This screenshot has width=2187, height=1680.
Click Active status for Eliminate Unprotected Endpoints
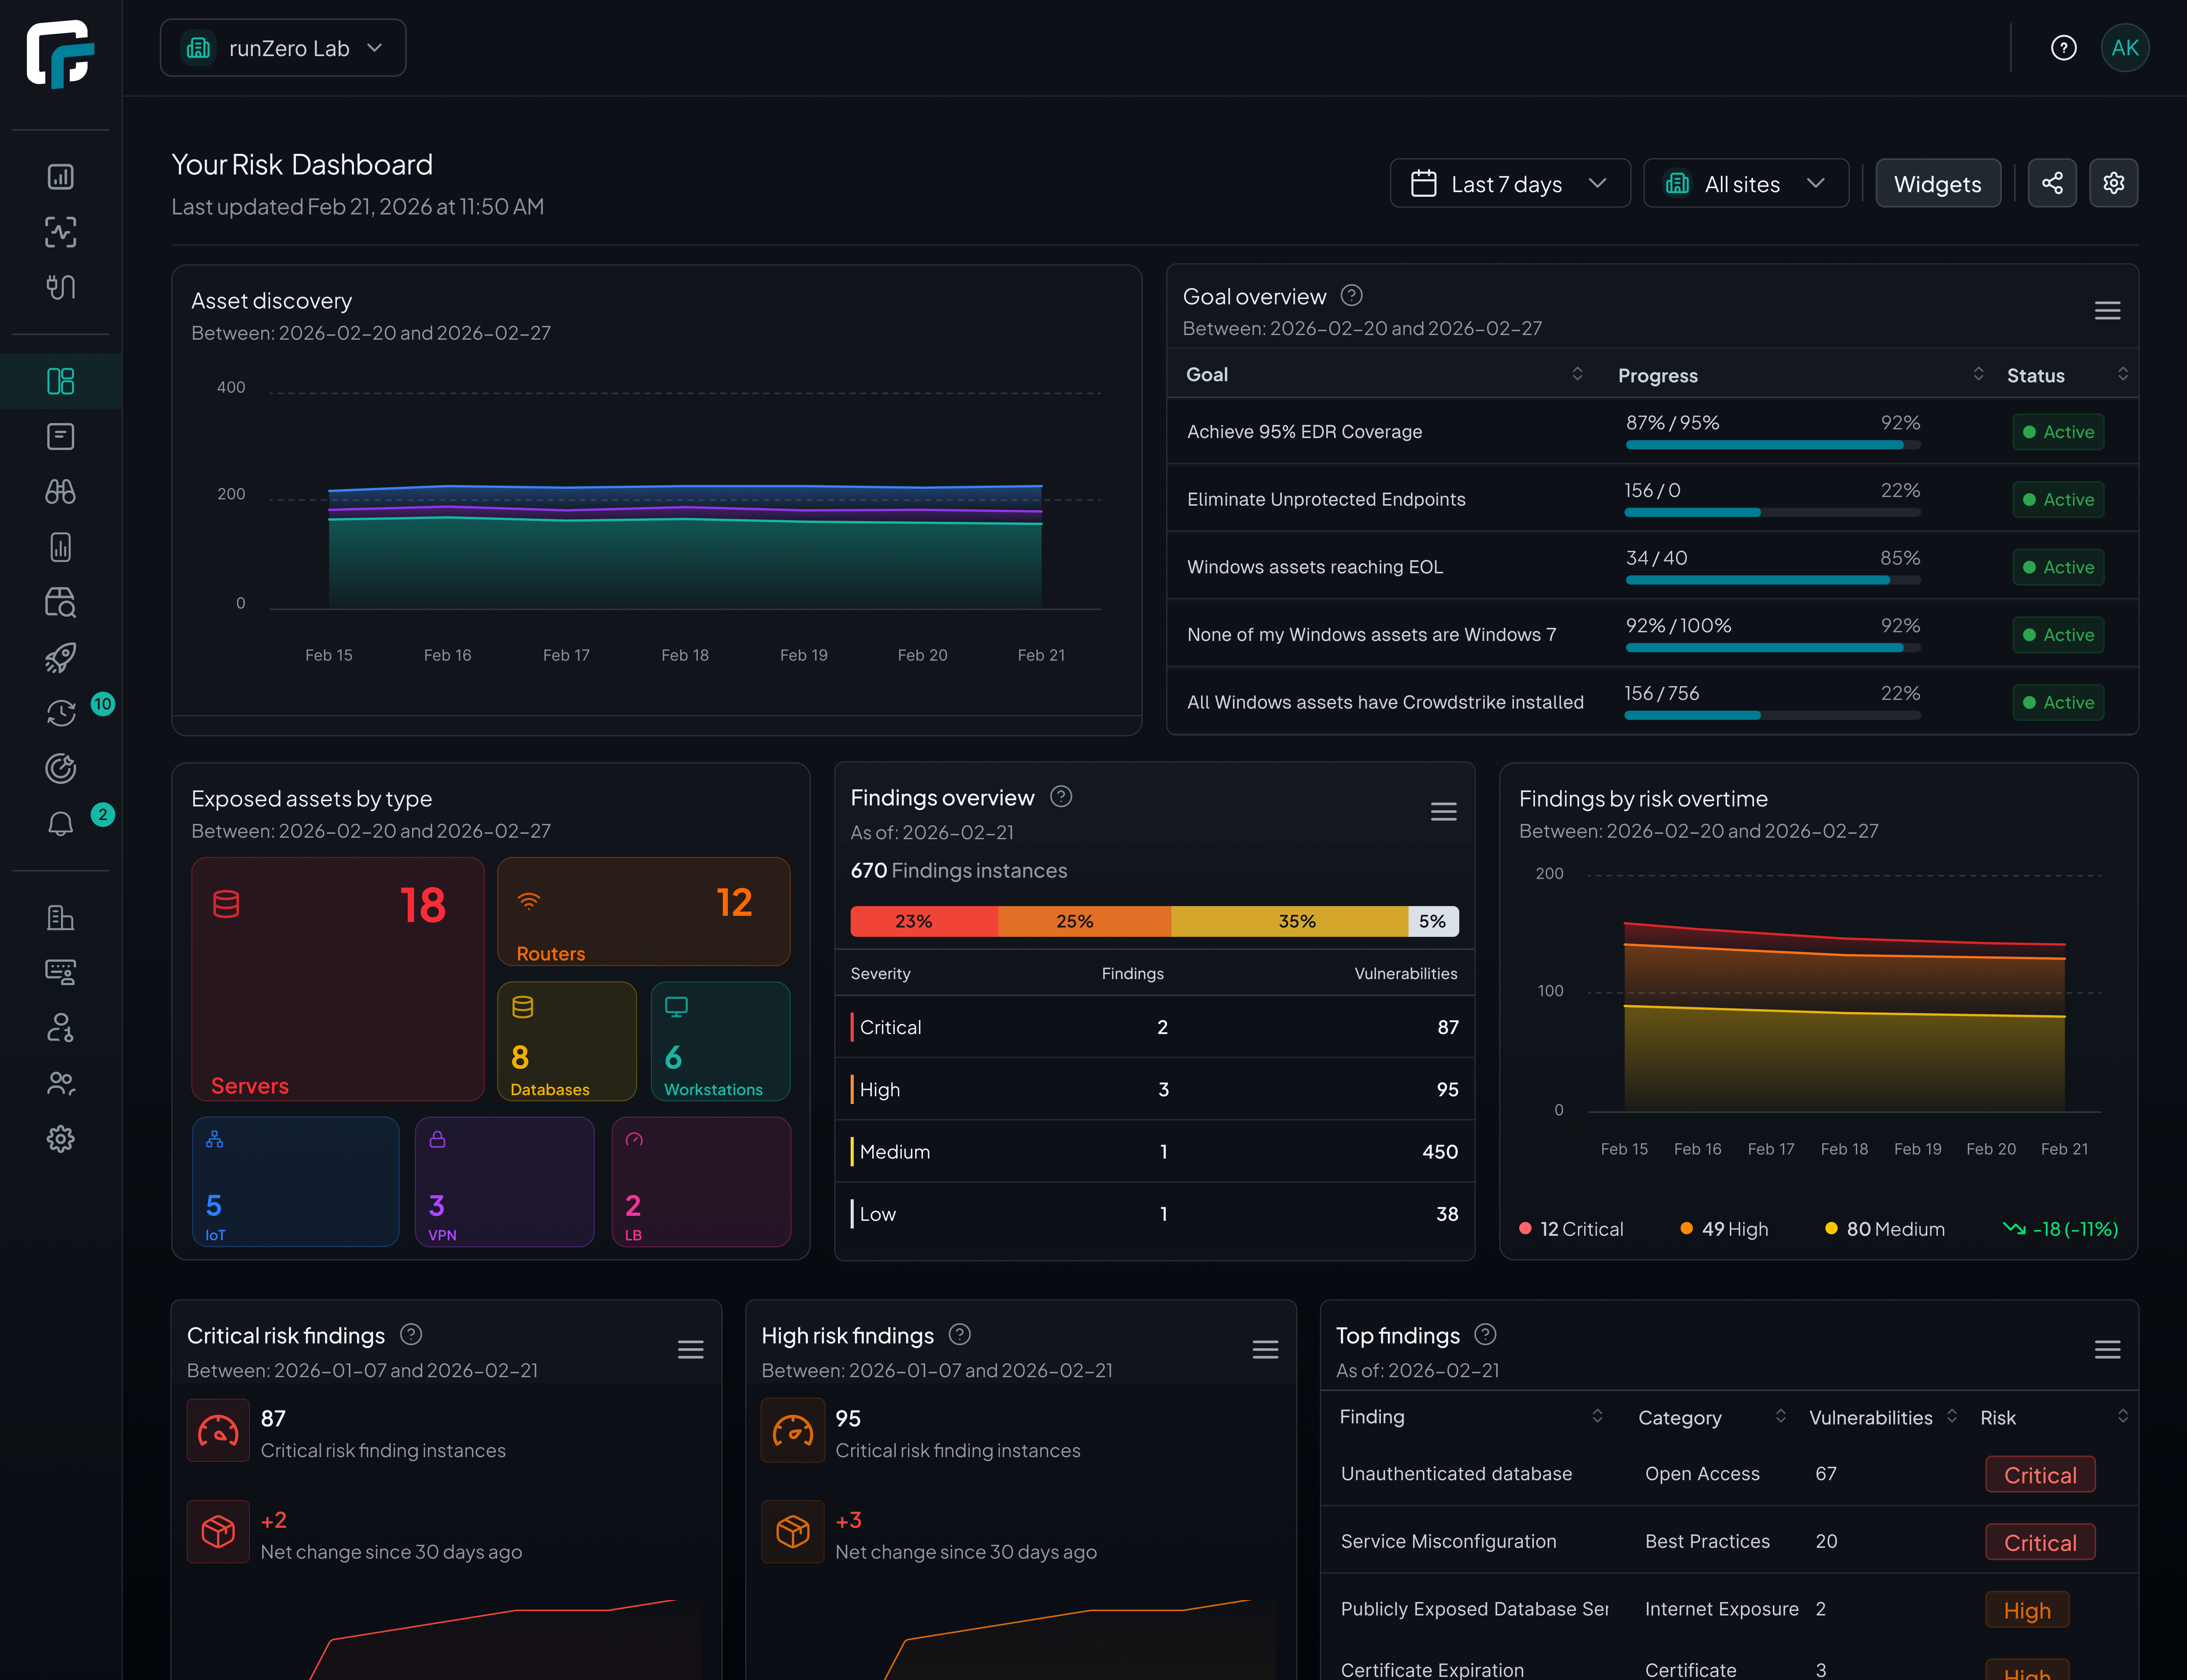2058,499
